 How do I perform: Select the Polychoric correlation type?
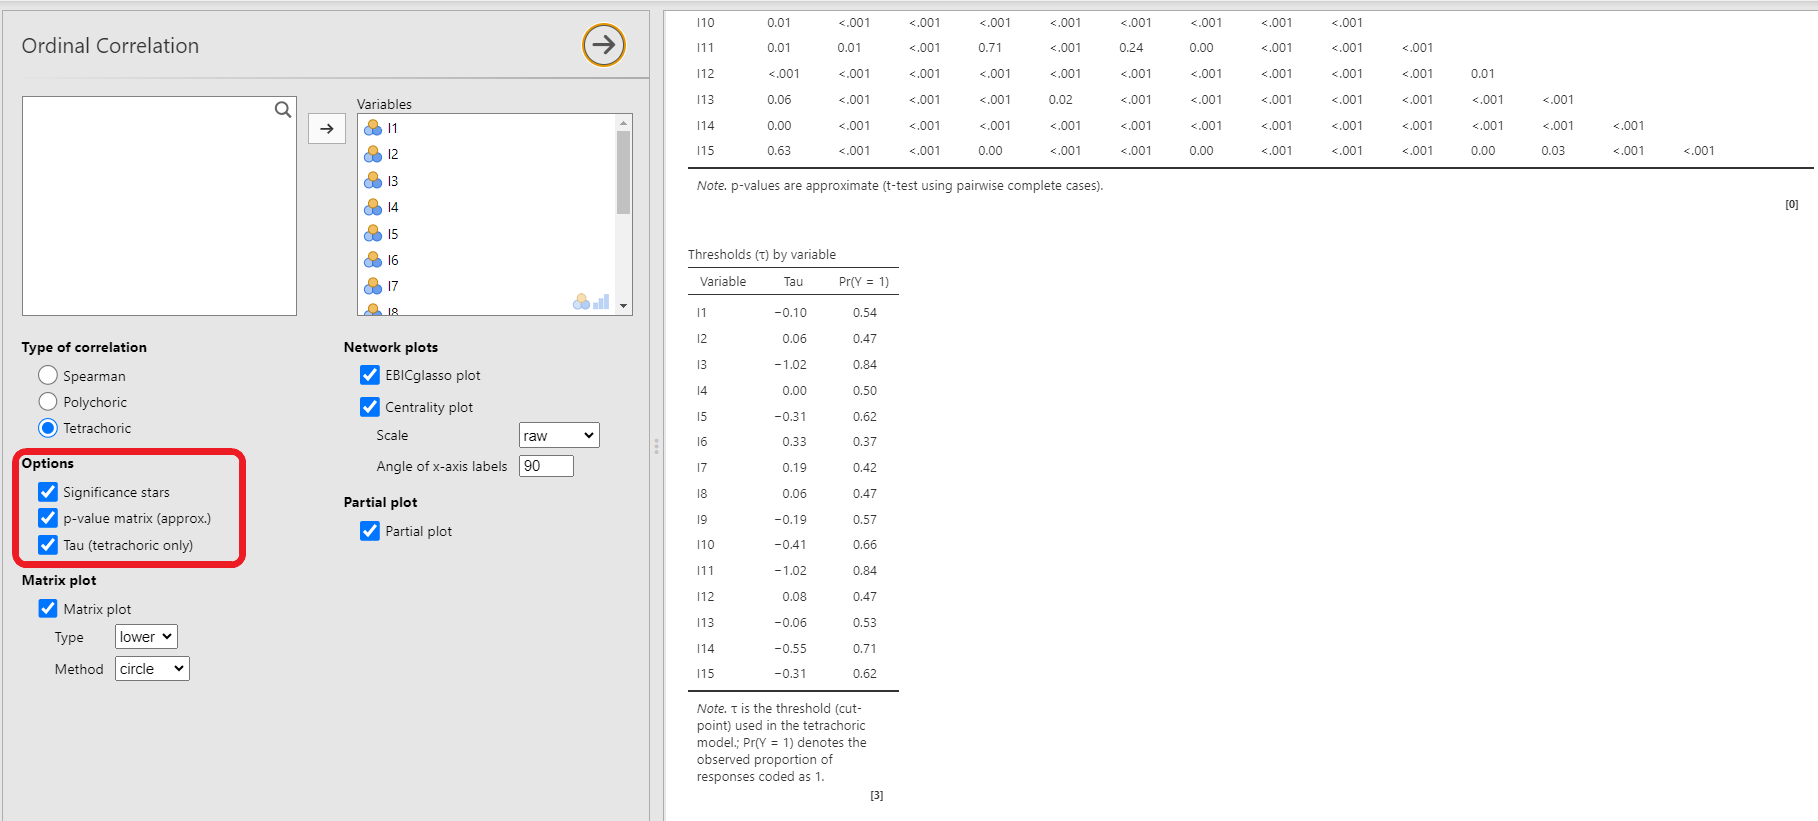(x=48, y=401)
